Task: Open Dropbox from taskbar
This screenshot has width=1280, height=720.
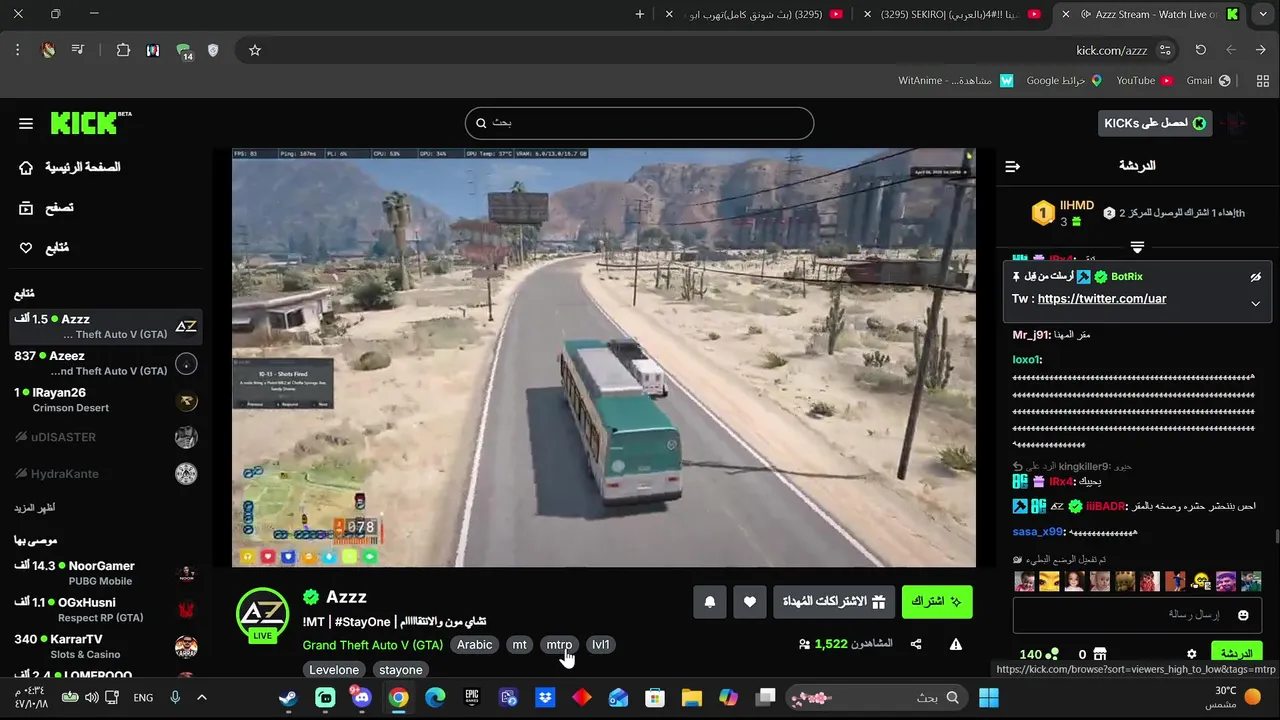Action: (x=545, y=698)
